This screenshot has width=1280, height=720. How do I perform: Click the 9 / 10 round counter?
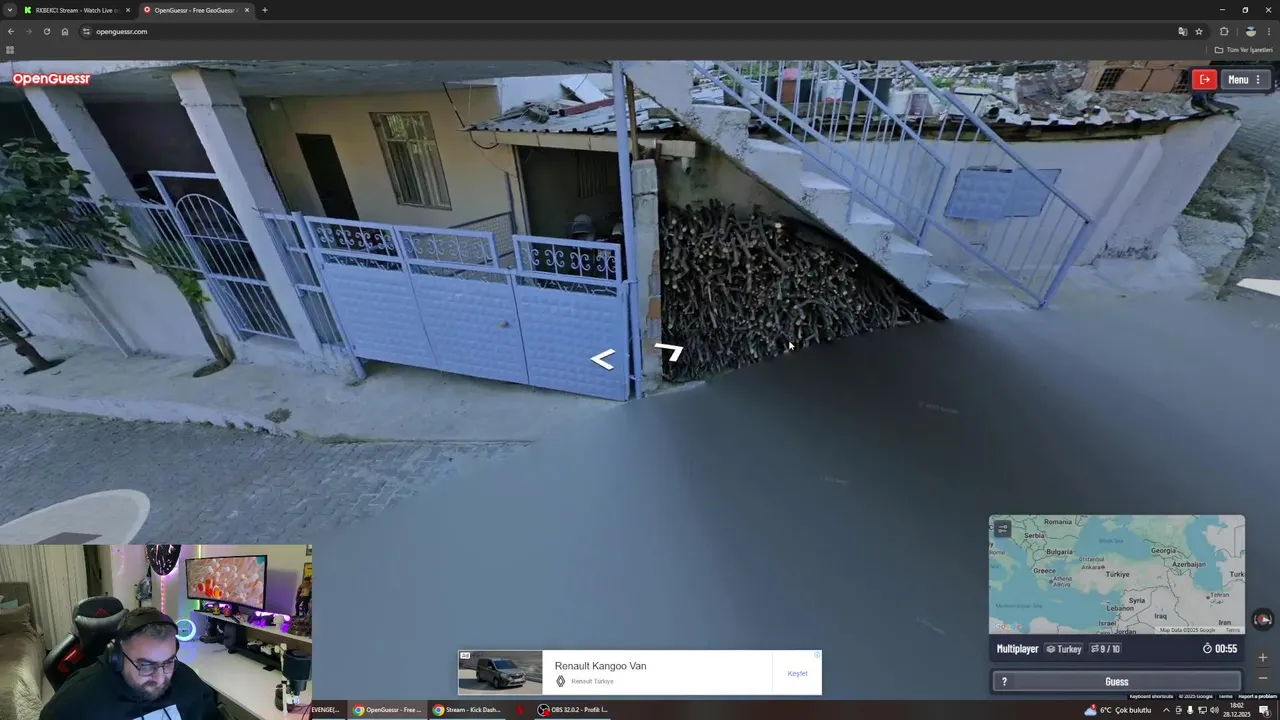coord(1105,649)
